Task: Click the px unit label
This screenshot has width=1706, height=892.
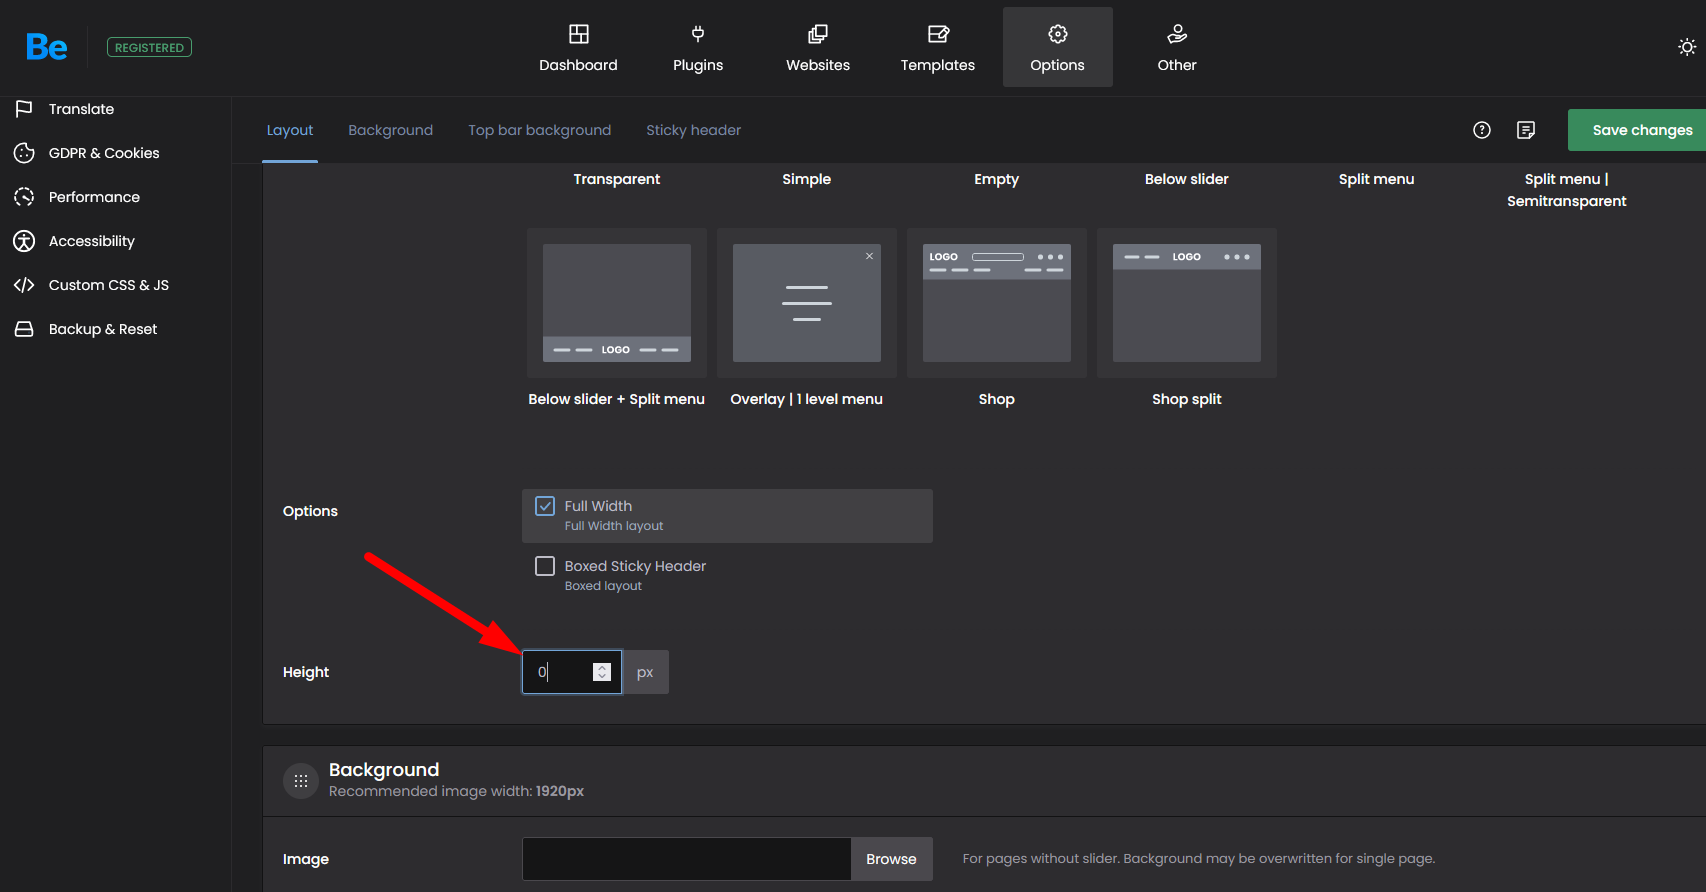Action: tap(645, 672)
